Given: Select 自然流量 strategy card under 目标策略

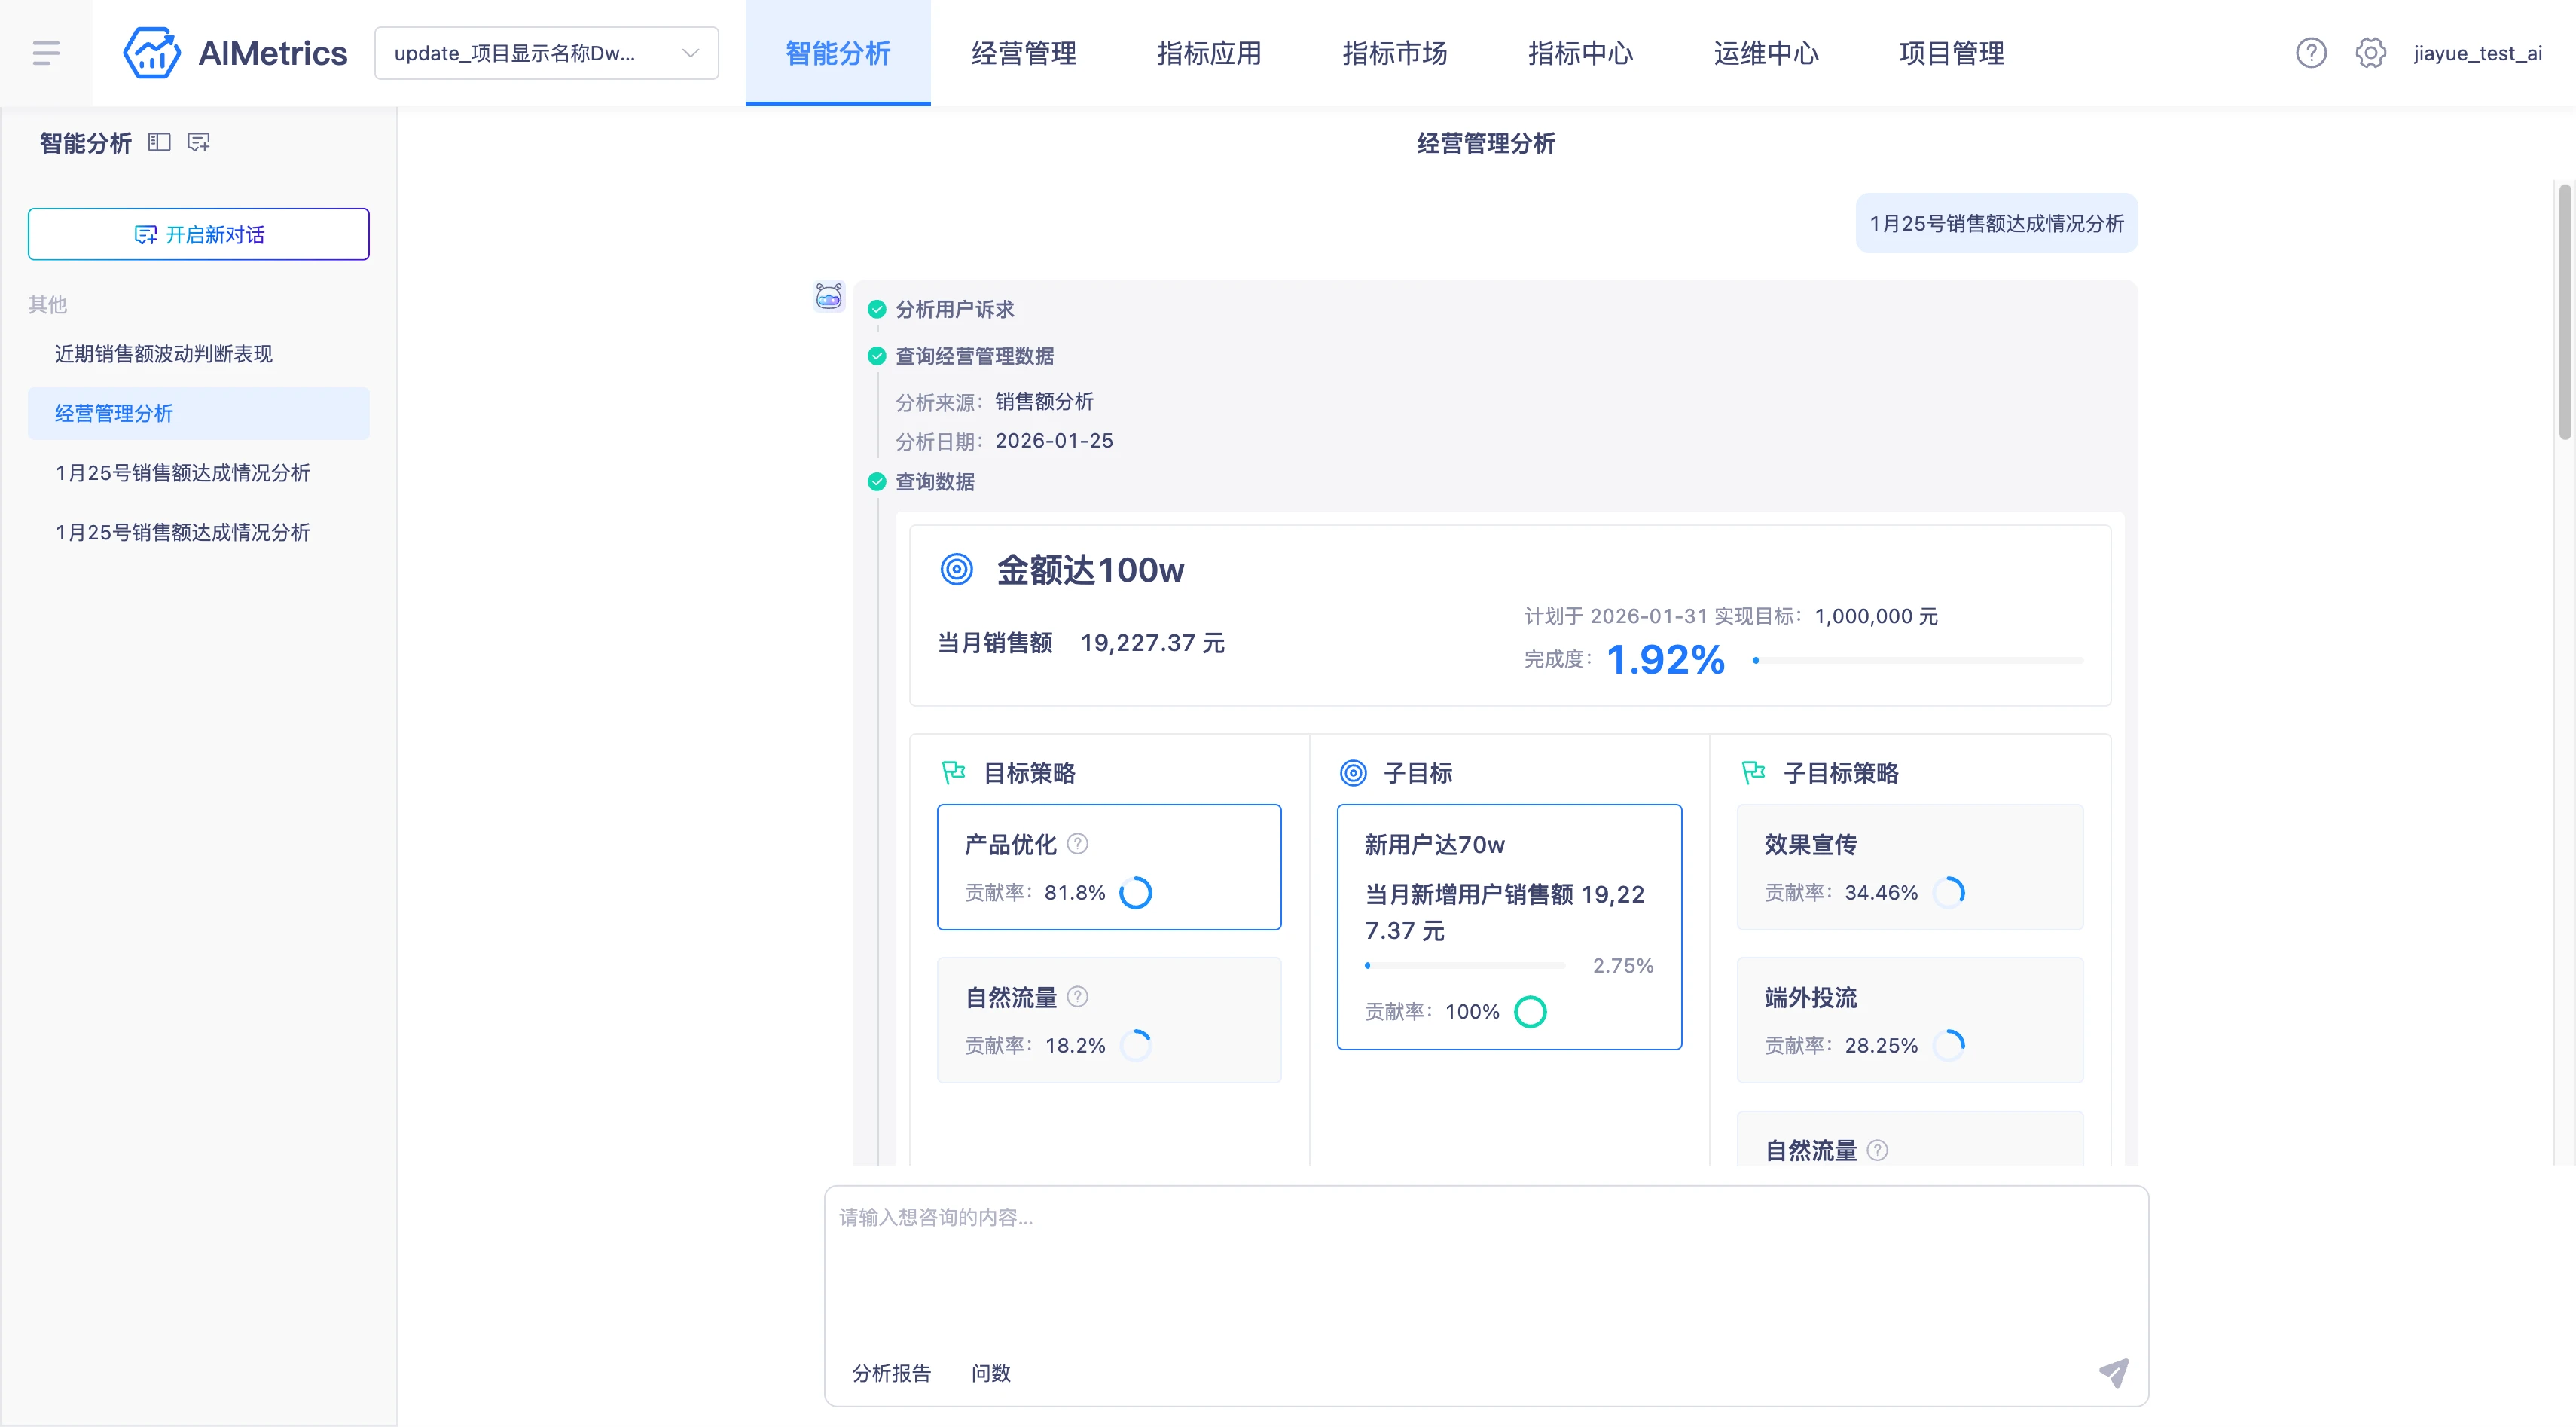Looking at the screenshot, I should click(1109, 1020).
